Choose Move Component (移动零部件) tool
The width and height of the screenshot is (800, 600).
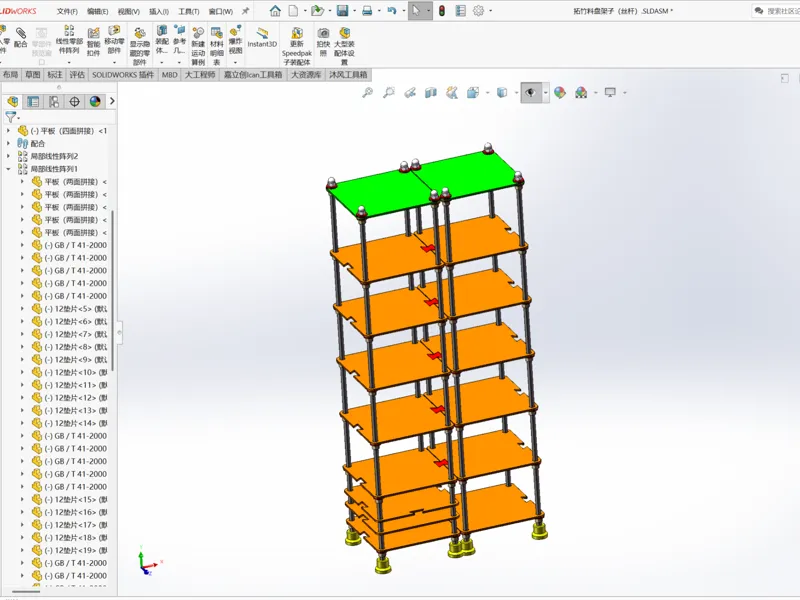coord(114,40)
